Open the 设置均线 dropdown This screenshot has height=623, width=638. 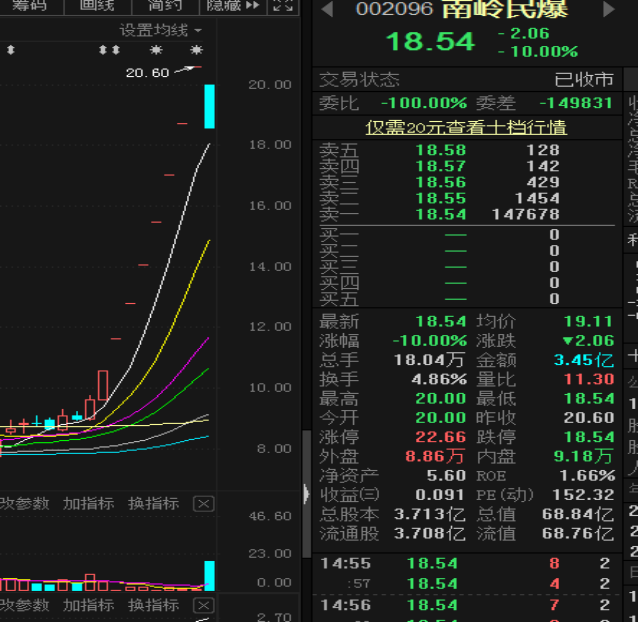160,30
